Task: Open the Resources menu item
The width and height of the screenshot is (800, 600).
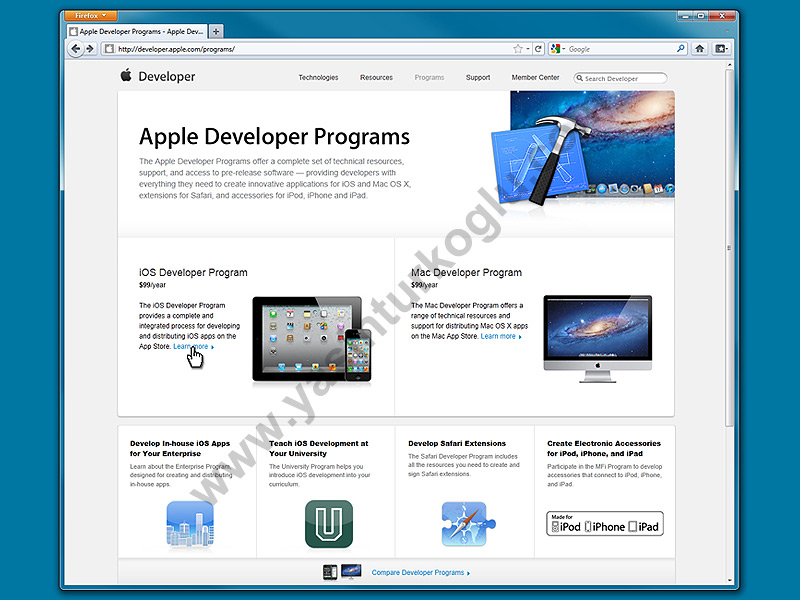Action: (x=377, y=78)
